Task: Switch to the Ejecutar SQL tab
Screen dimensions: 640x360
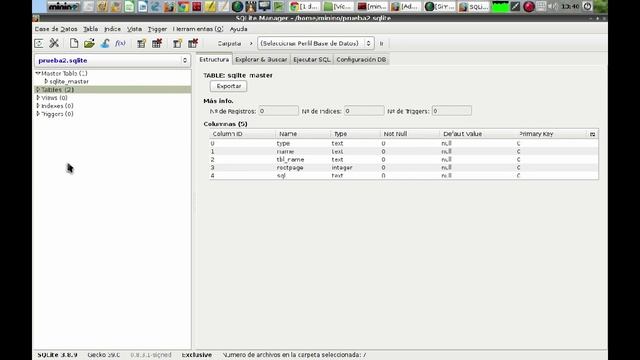Action: (311, 60)
